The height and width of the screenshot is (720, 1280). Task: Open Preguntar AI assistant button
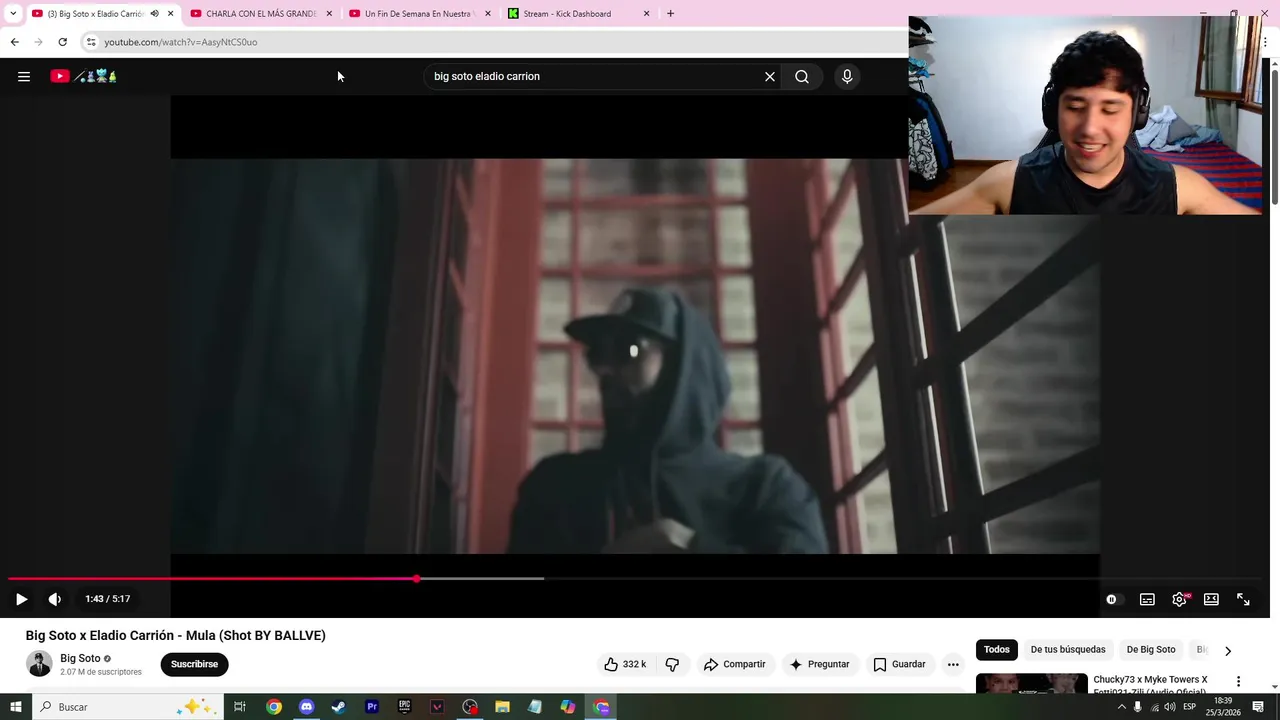click(819, 664)
